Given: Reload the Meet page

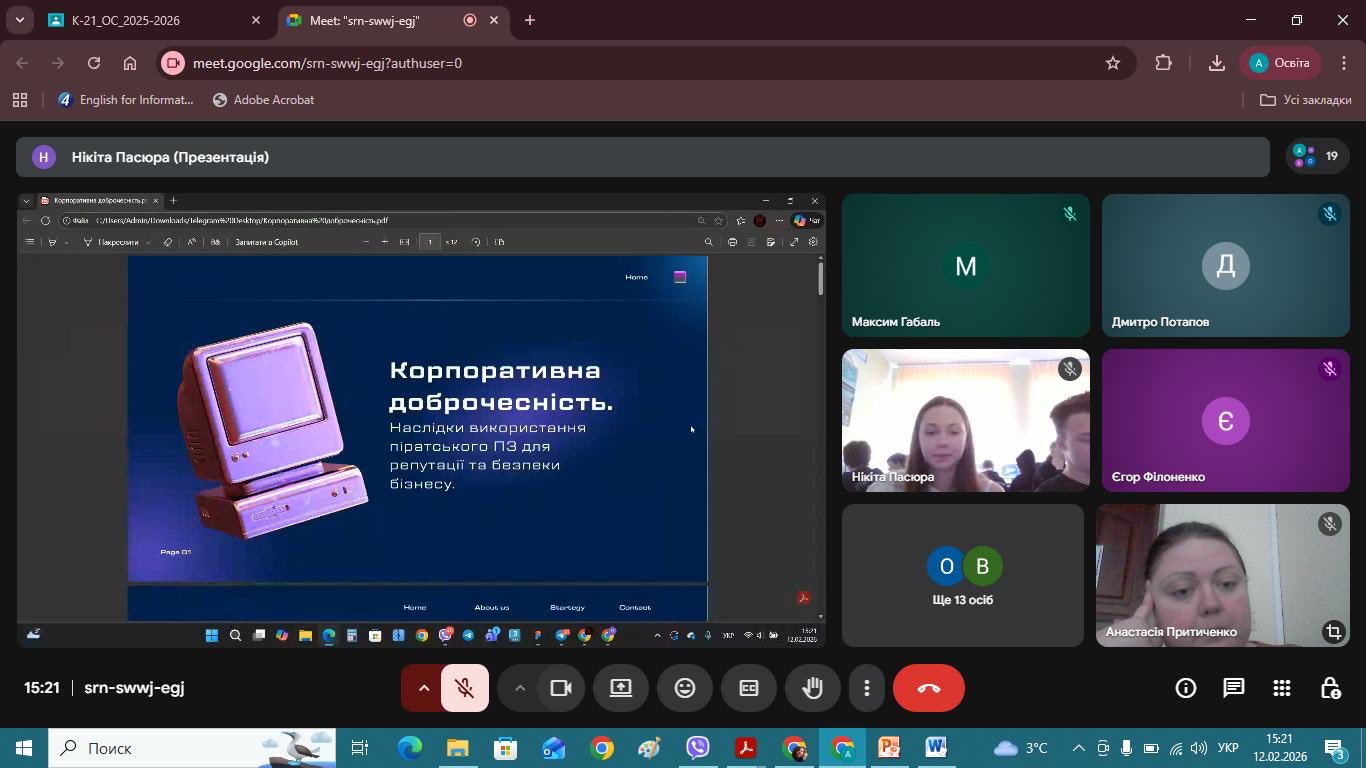Looking at the screenshot, I should pyautogui.click(x=94, y=63).
